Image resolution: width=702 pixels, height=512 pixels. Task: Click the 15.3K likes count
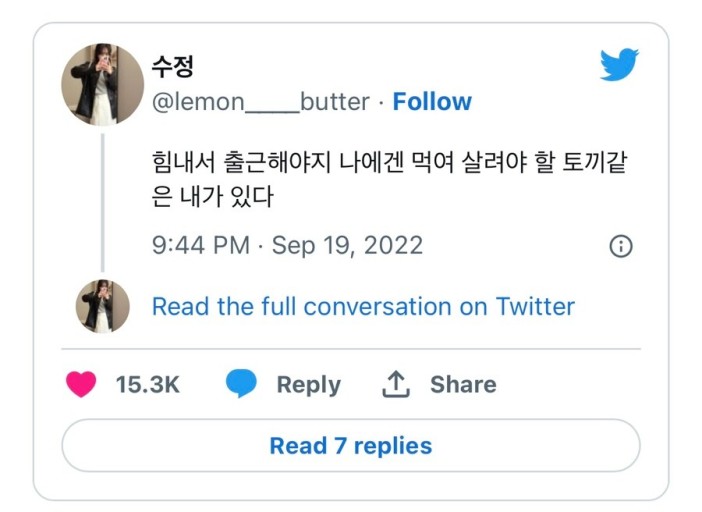(148, 385)
